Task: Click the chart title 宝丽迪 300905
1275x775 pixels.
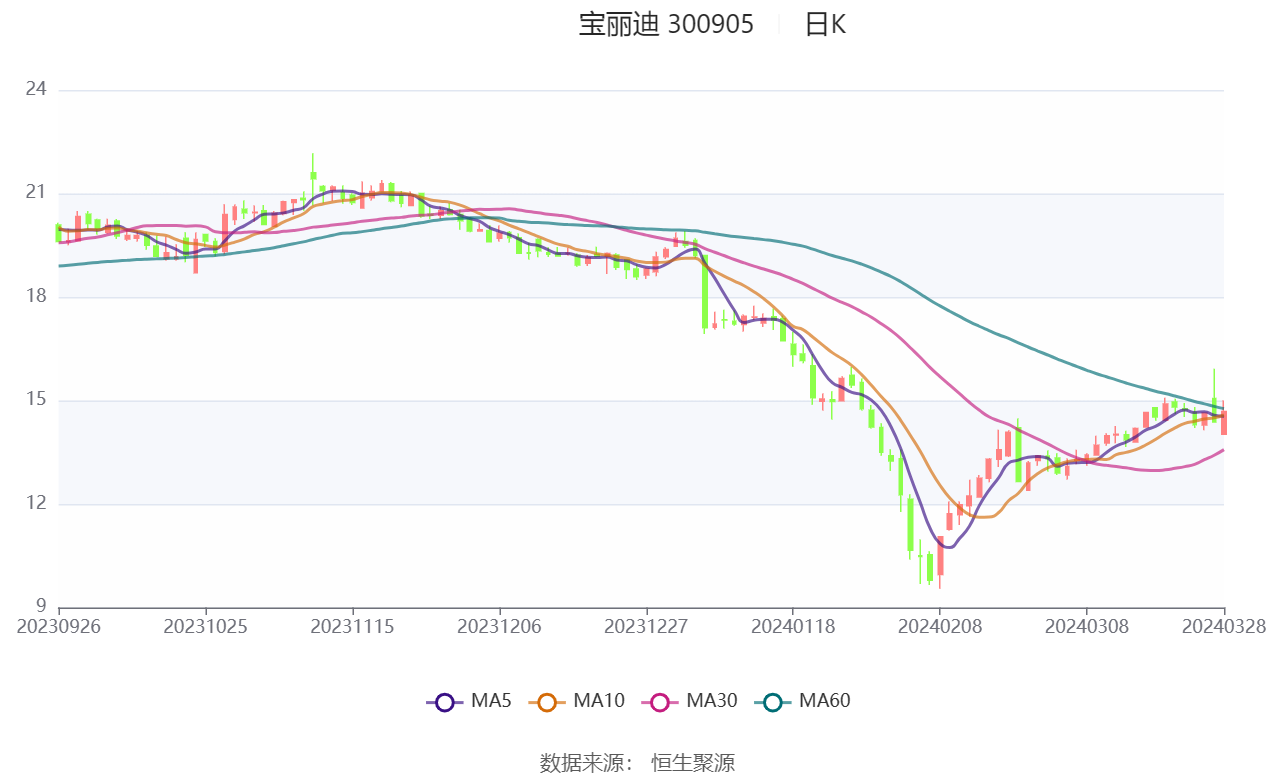Action: (x=666, y=25)
